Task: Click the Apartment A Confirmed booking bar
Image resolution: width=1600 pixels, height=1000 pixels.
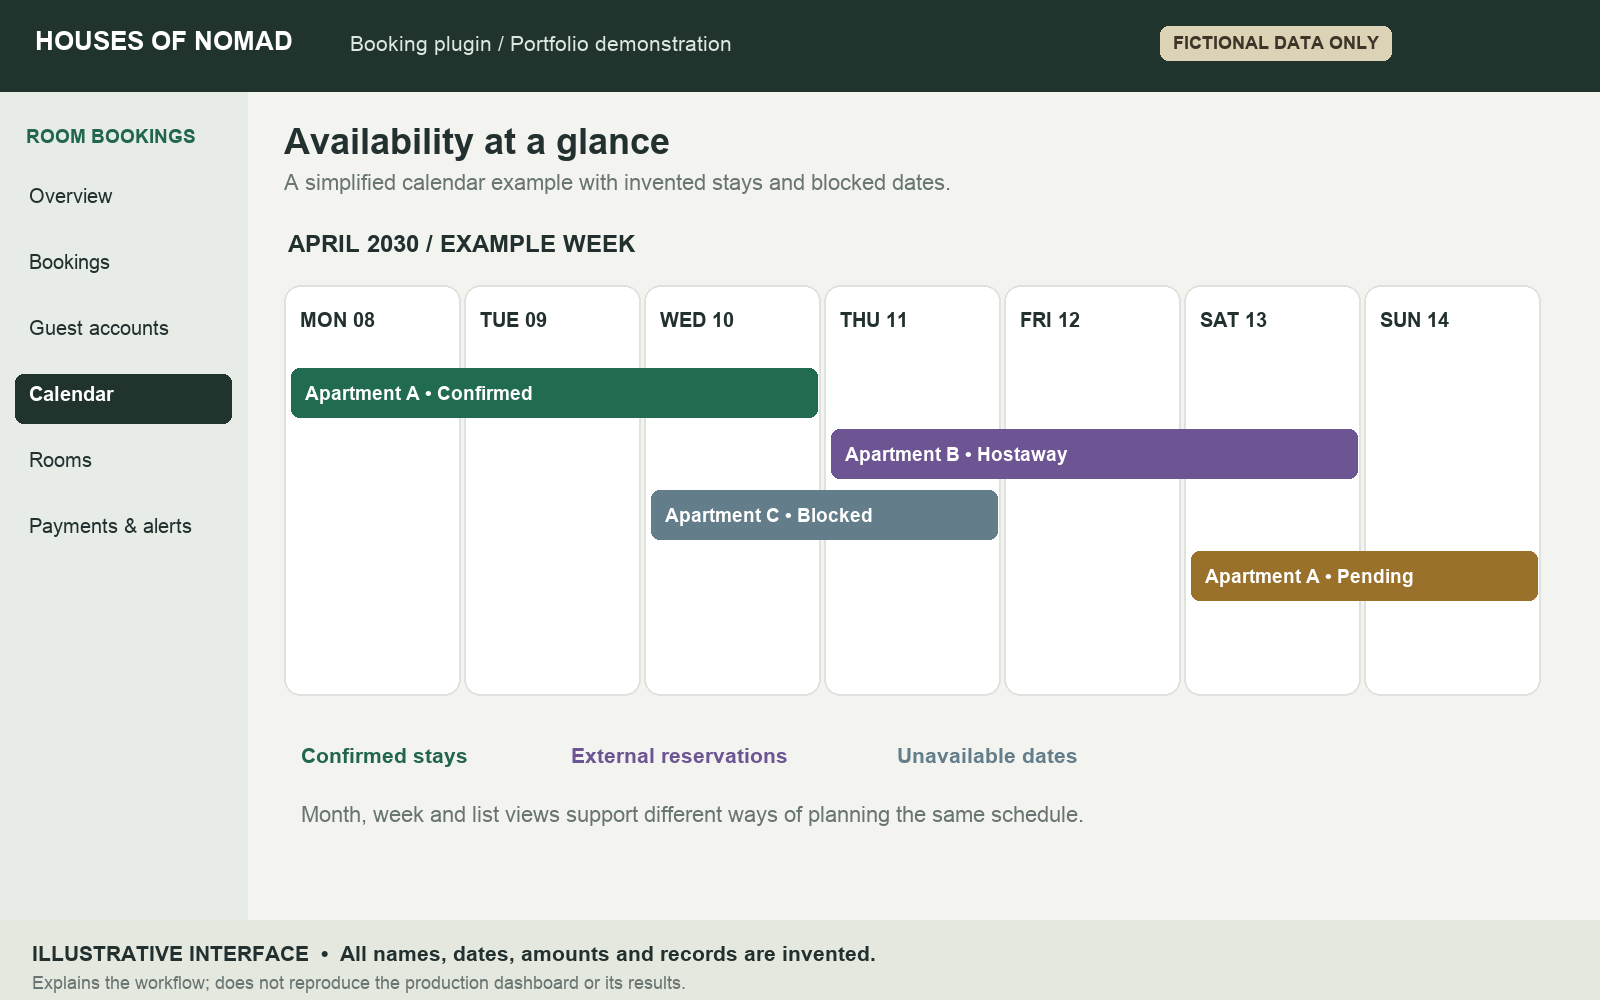Action: tap(554, 393)
